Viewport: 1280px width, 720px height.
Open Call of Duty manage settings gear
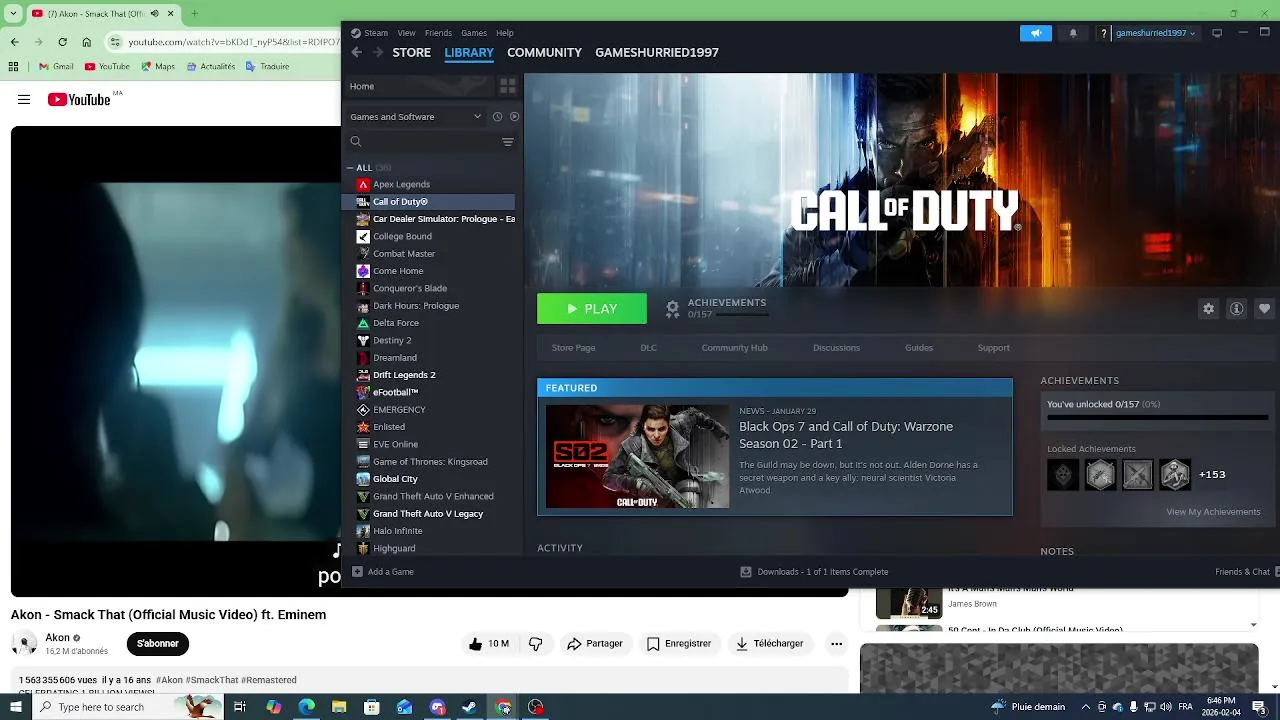(x=1208, y=309)
